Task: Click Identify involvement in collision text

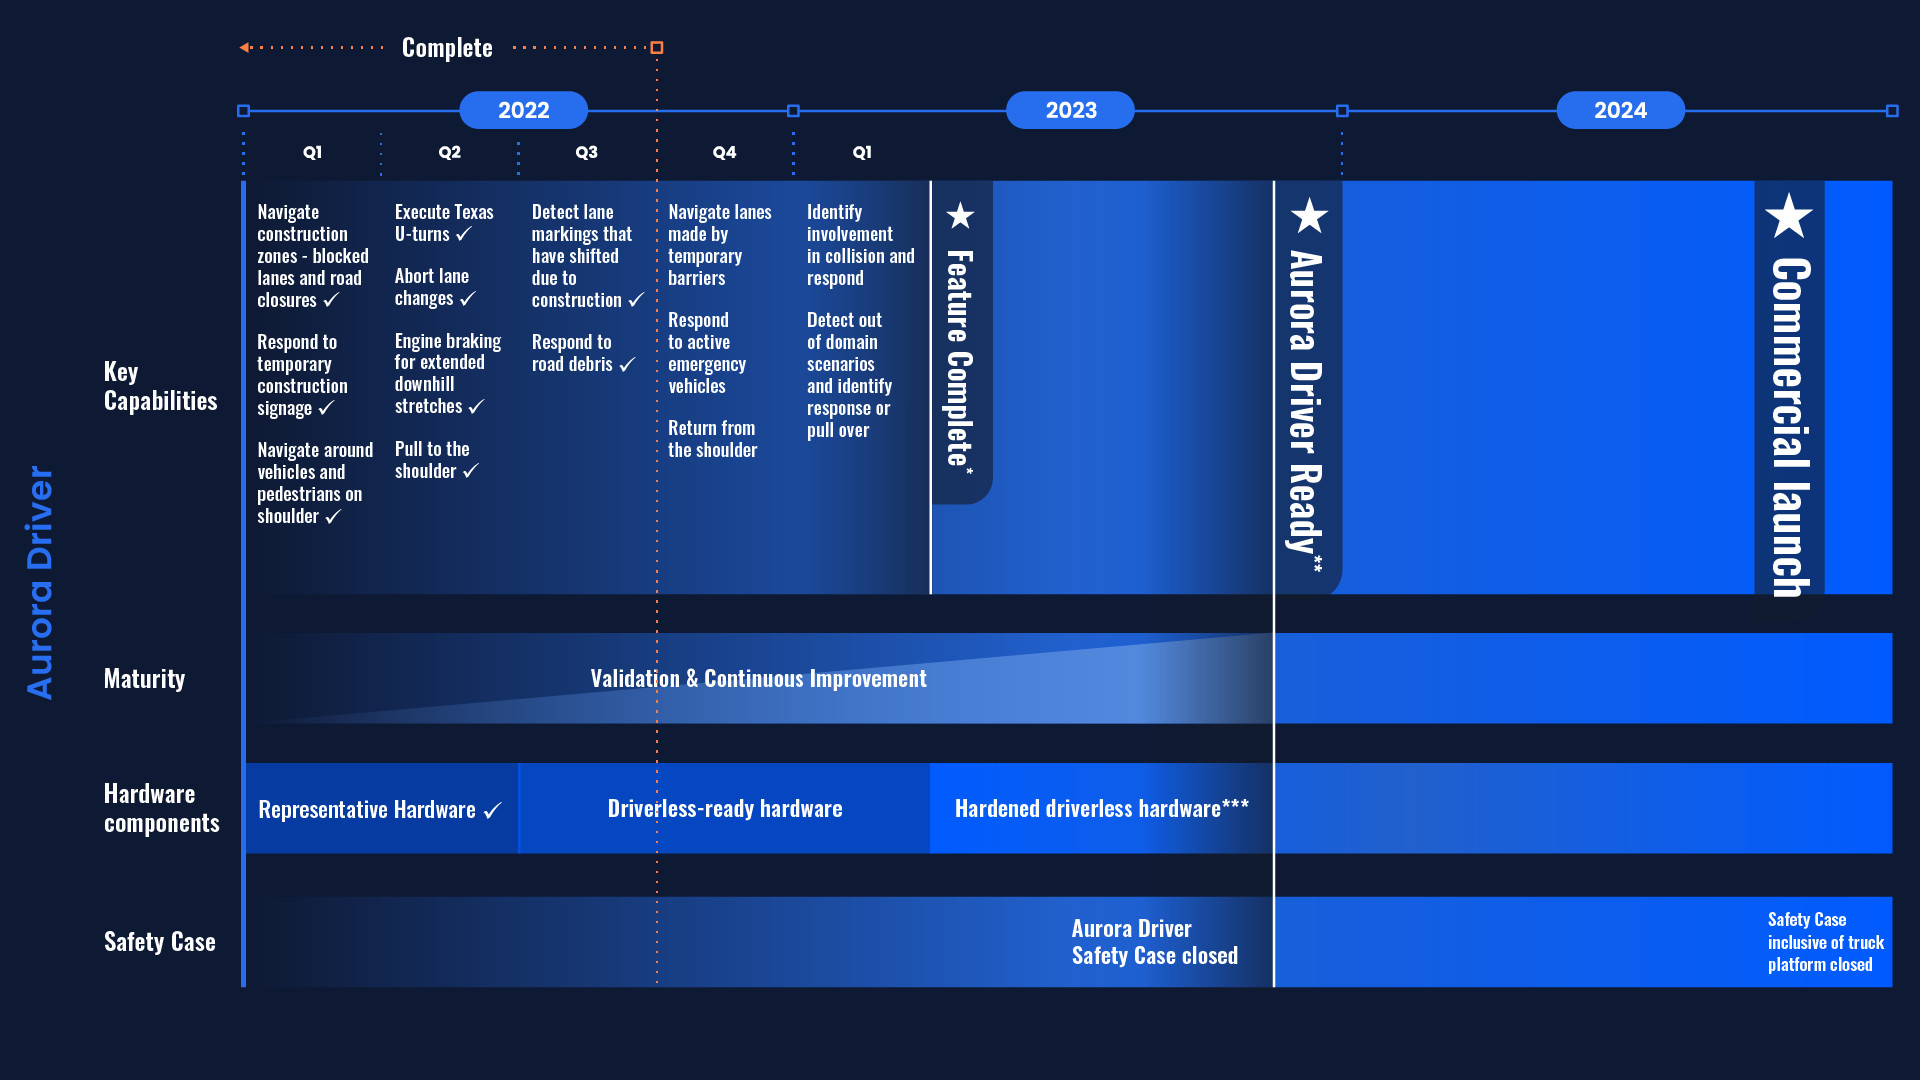Action: pyautogui.click(x=860, y=245)
